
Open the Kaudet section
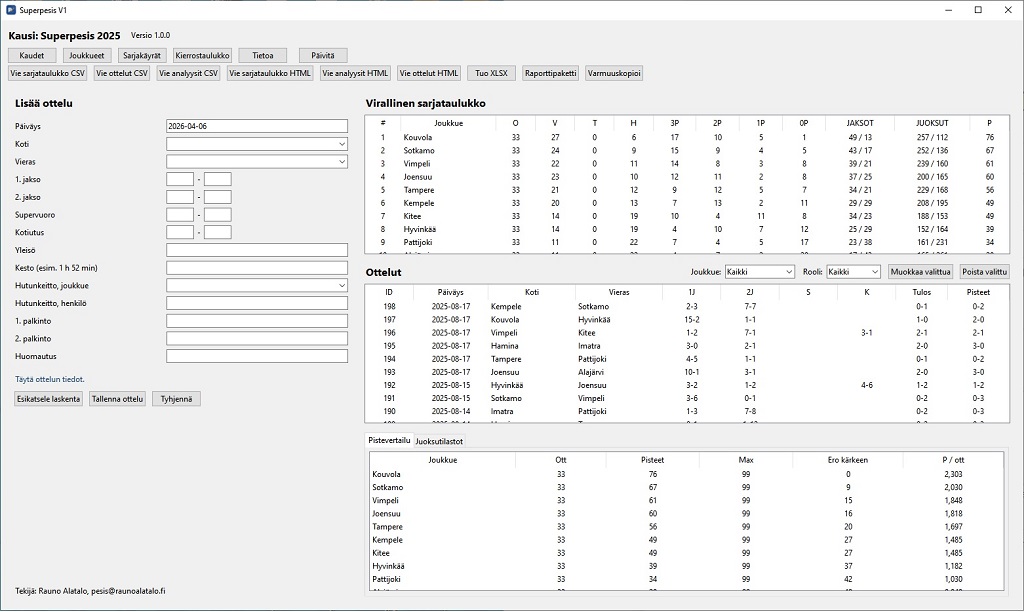(x=32, y=55)
